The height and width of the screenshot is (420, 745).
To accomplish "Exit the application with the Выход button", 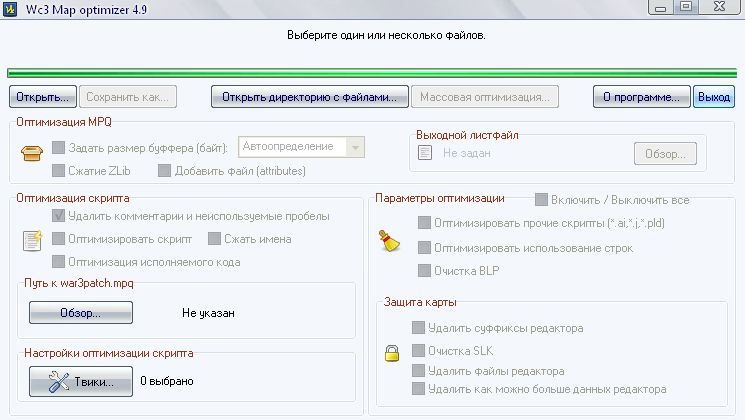I will [x=714, y=97].
